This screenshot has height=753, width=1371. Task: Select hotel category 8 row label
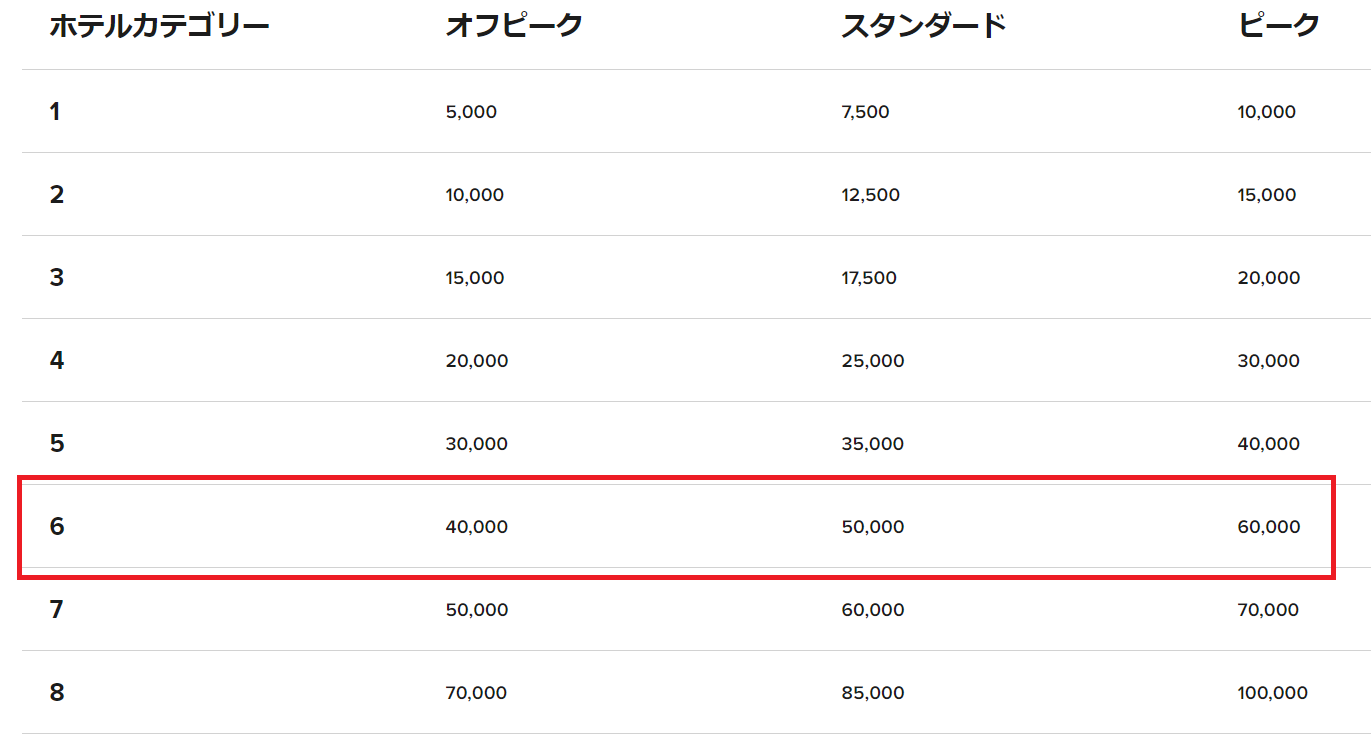57,693
